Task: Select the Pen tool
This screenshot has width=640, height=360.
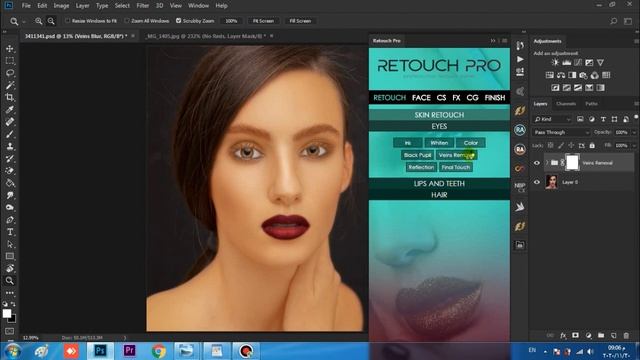Action: 10,220
